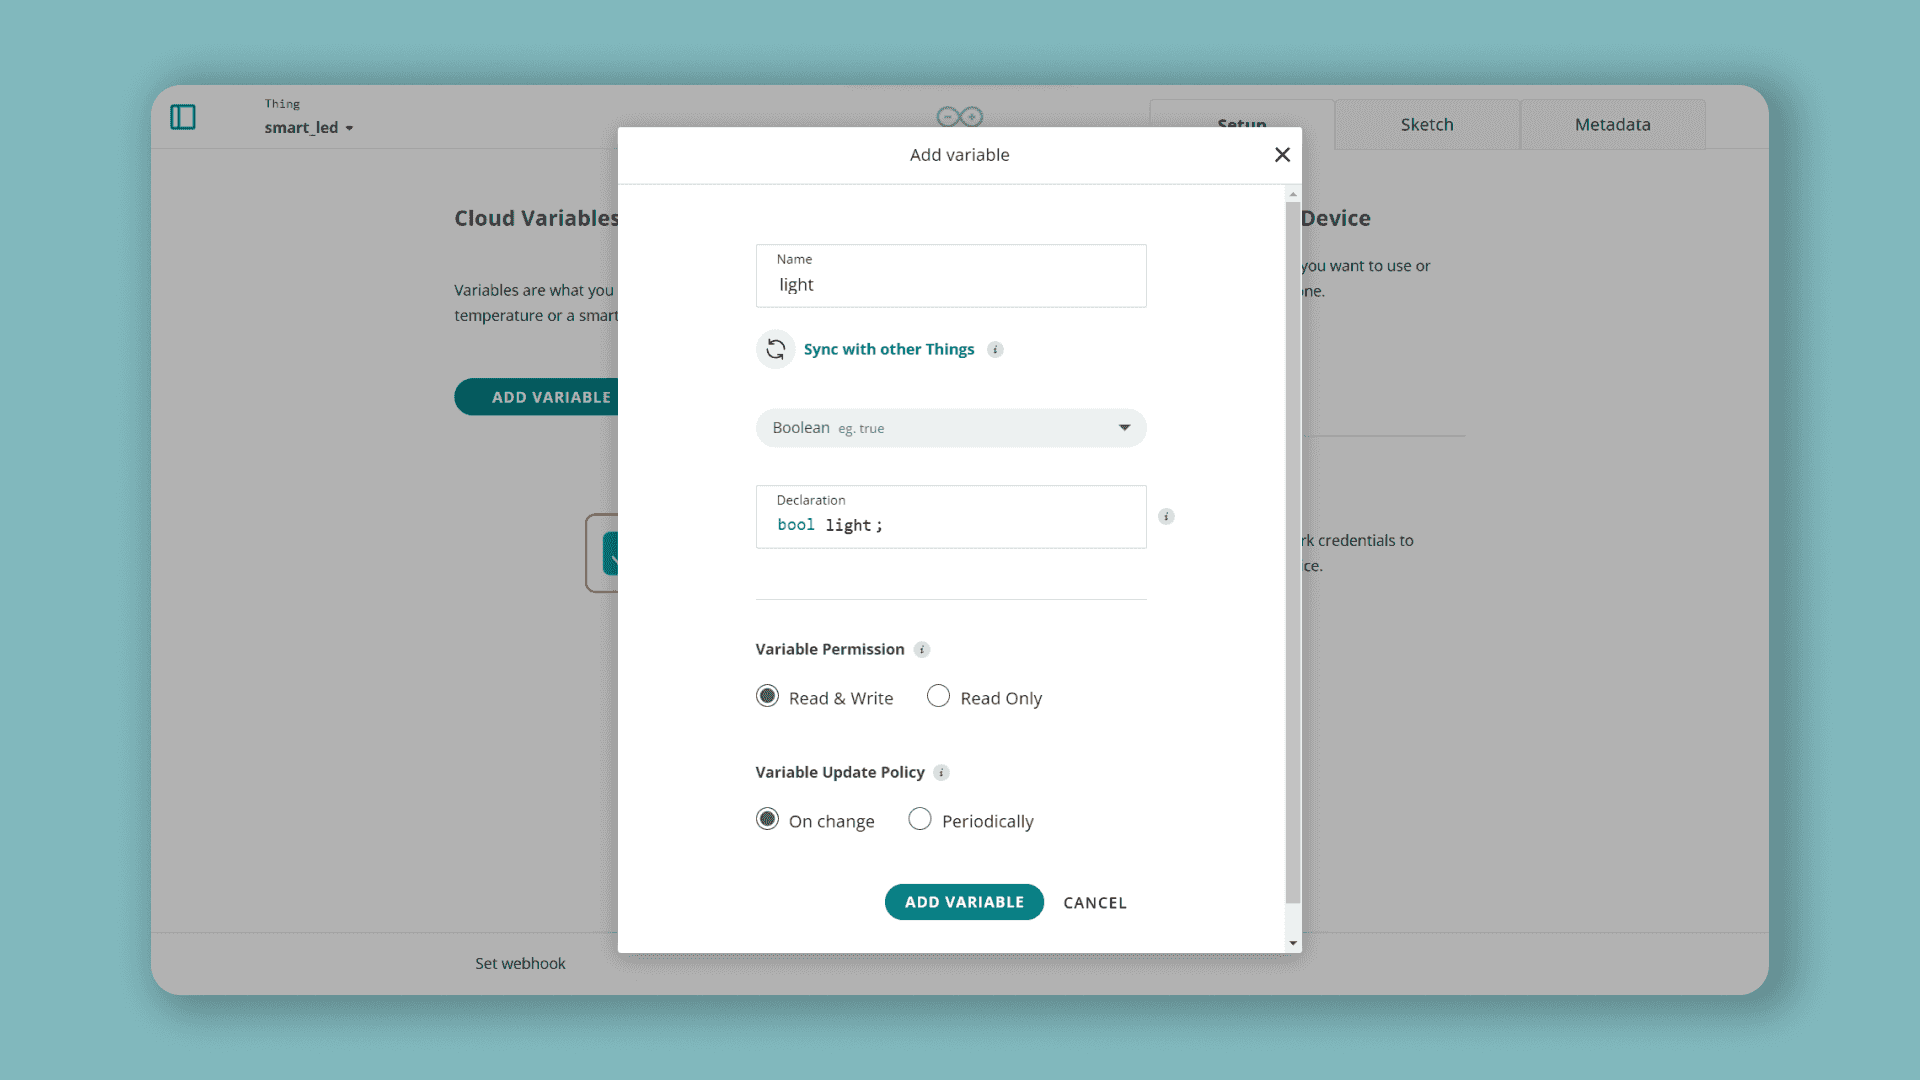This screenshot has width=1920, height=1080.
Task: Select the Read Only permission
Action: [x=938, y=696]
